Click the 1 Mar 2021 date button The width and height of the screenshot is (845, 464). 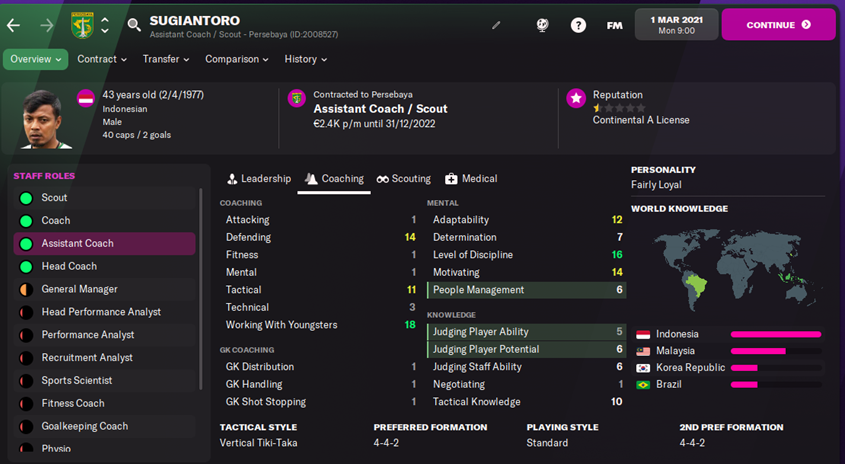coord(675,25)
